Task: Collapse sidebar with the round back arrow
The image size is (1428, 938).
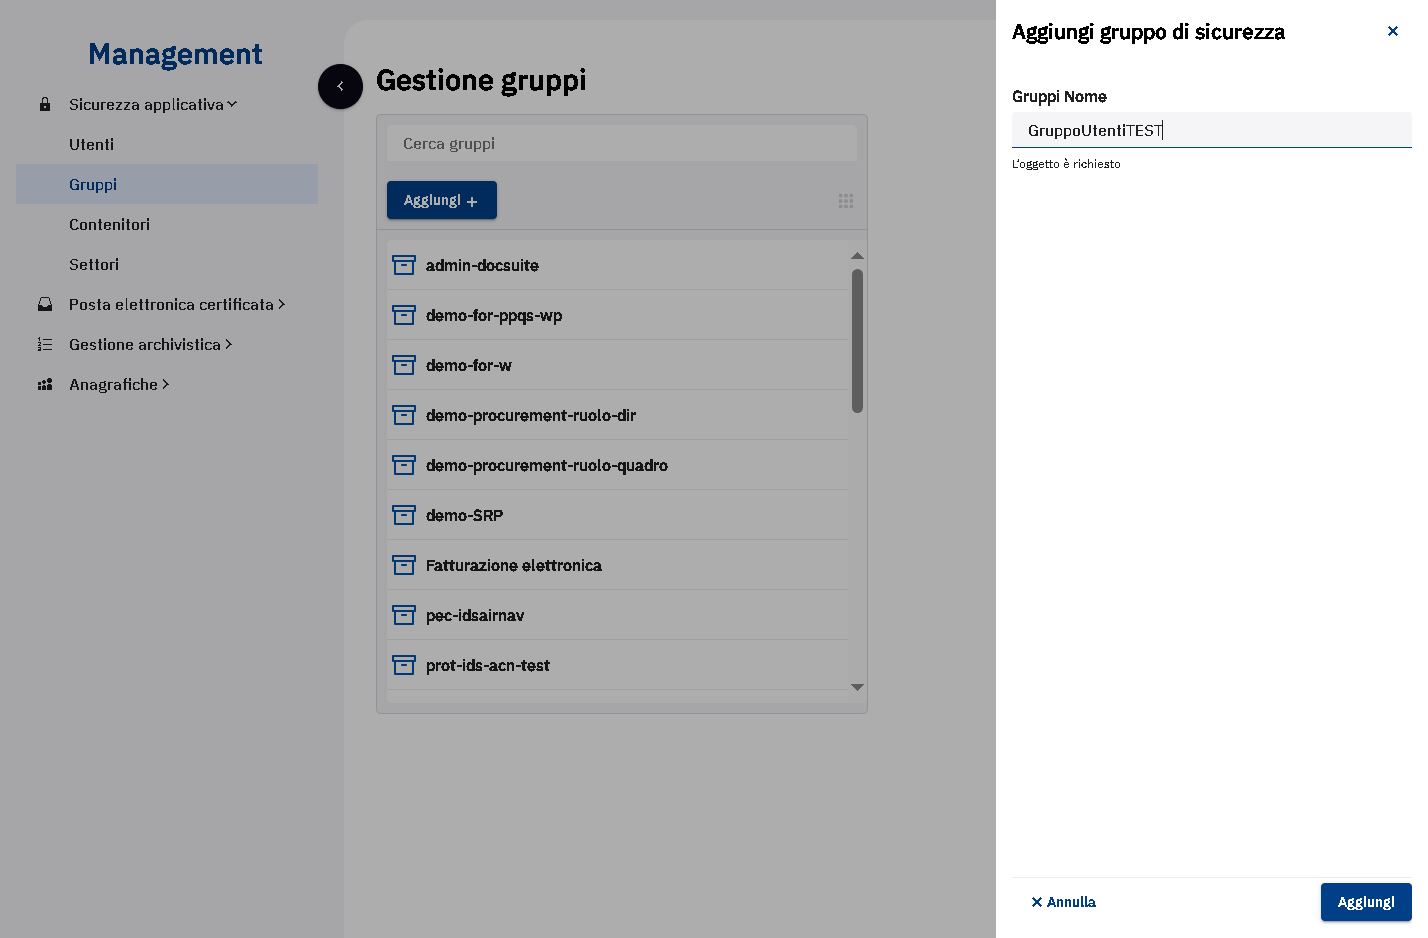Action: (x=340, y=86)
